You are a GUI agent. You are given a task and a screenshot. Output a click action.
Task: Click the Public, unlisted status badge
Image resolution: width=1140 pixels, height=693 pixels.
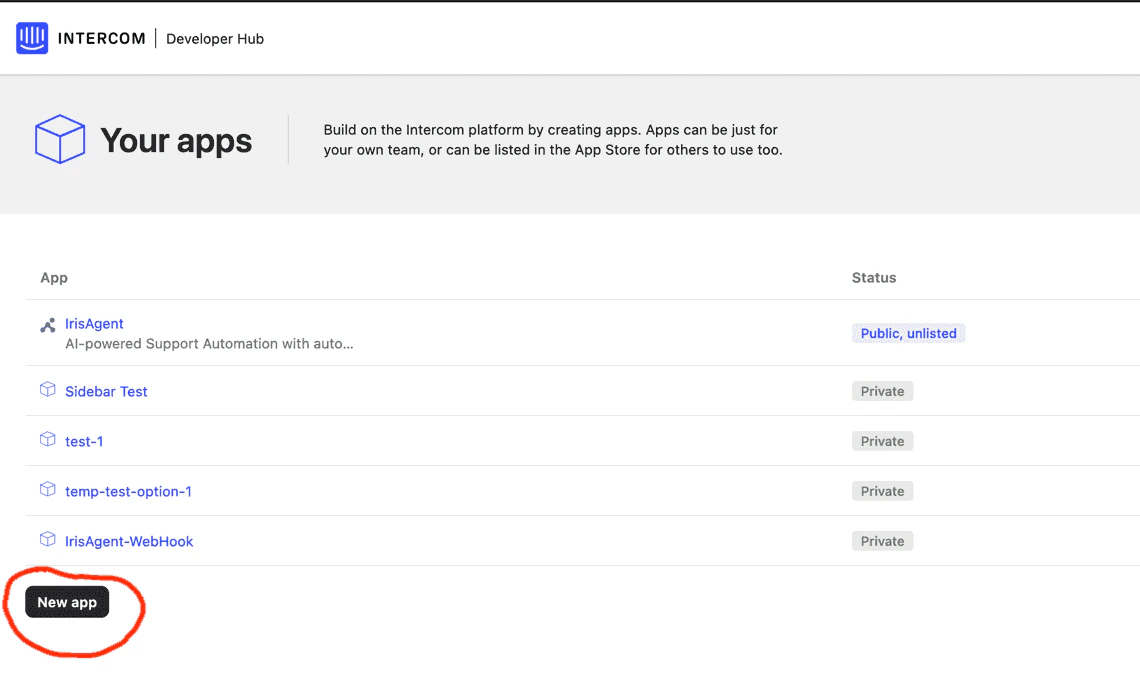tap(909, 333)
